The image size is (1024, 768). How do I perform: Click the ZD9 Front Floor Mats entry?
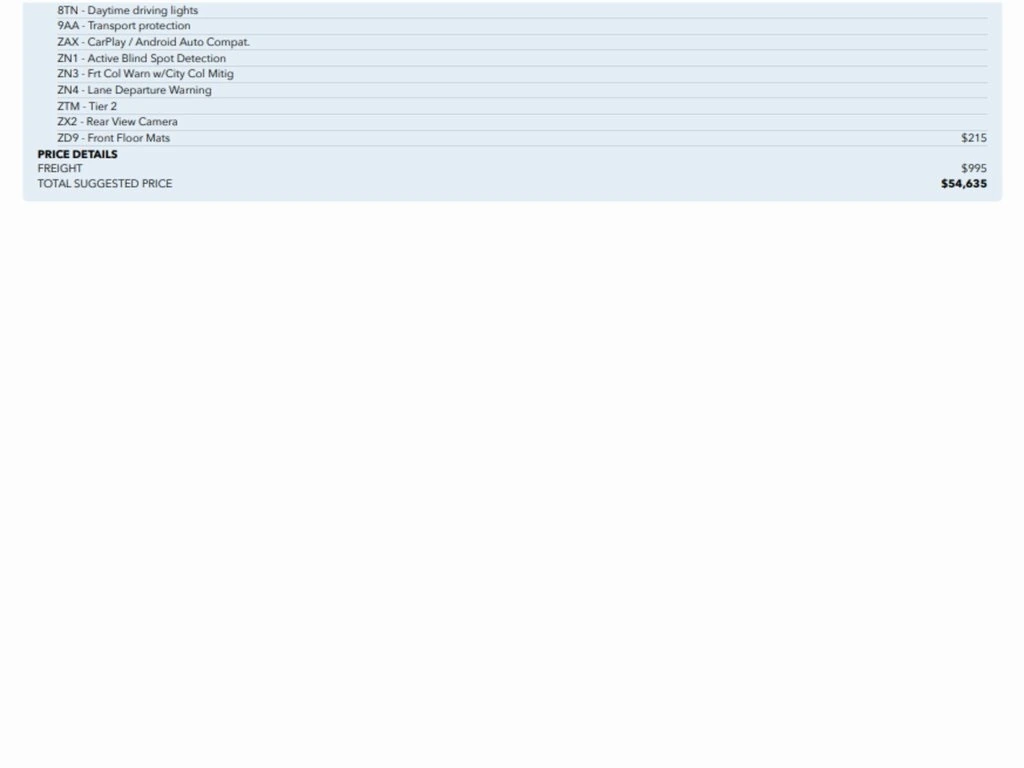point(113,138)
